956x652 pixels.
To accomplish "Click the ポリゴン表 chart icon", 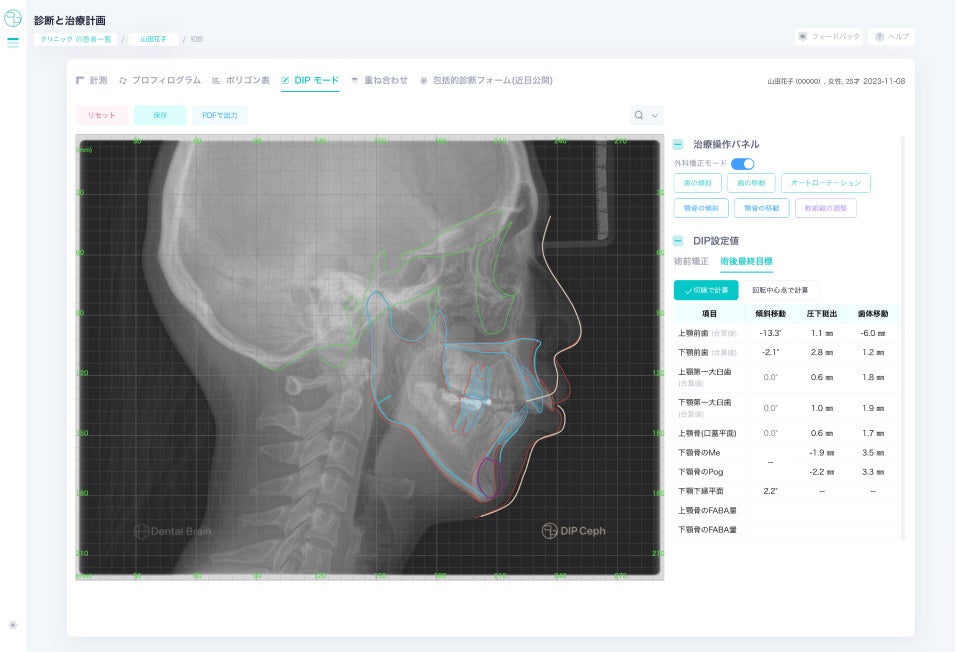I will (216, 81).
